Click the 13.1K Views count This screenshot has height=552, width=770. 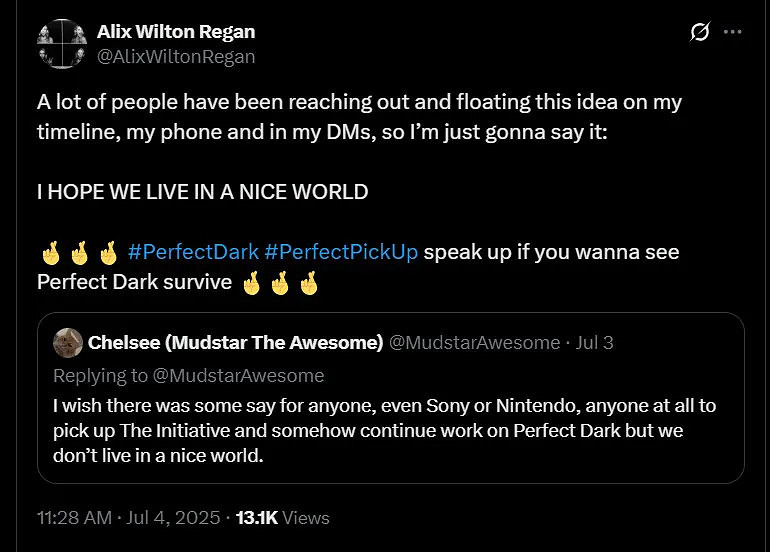point(284,518)
